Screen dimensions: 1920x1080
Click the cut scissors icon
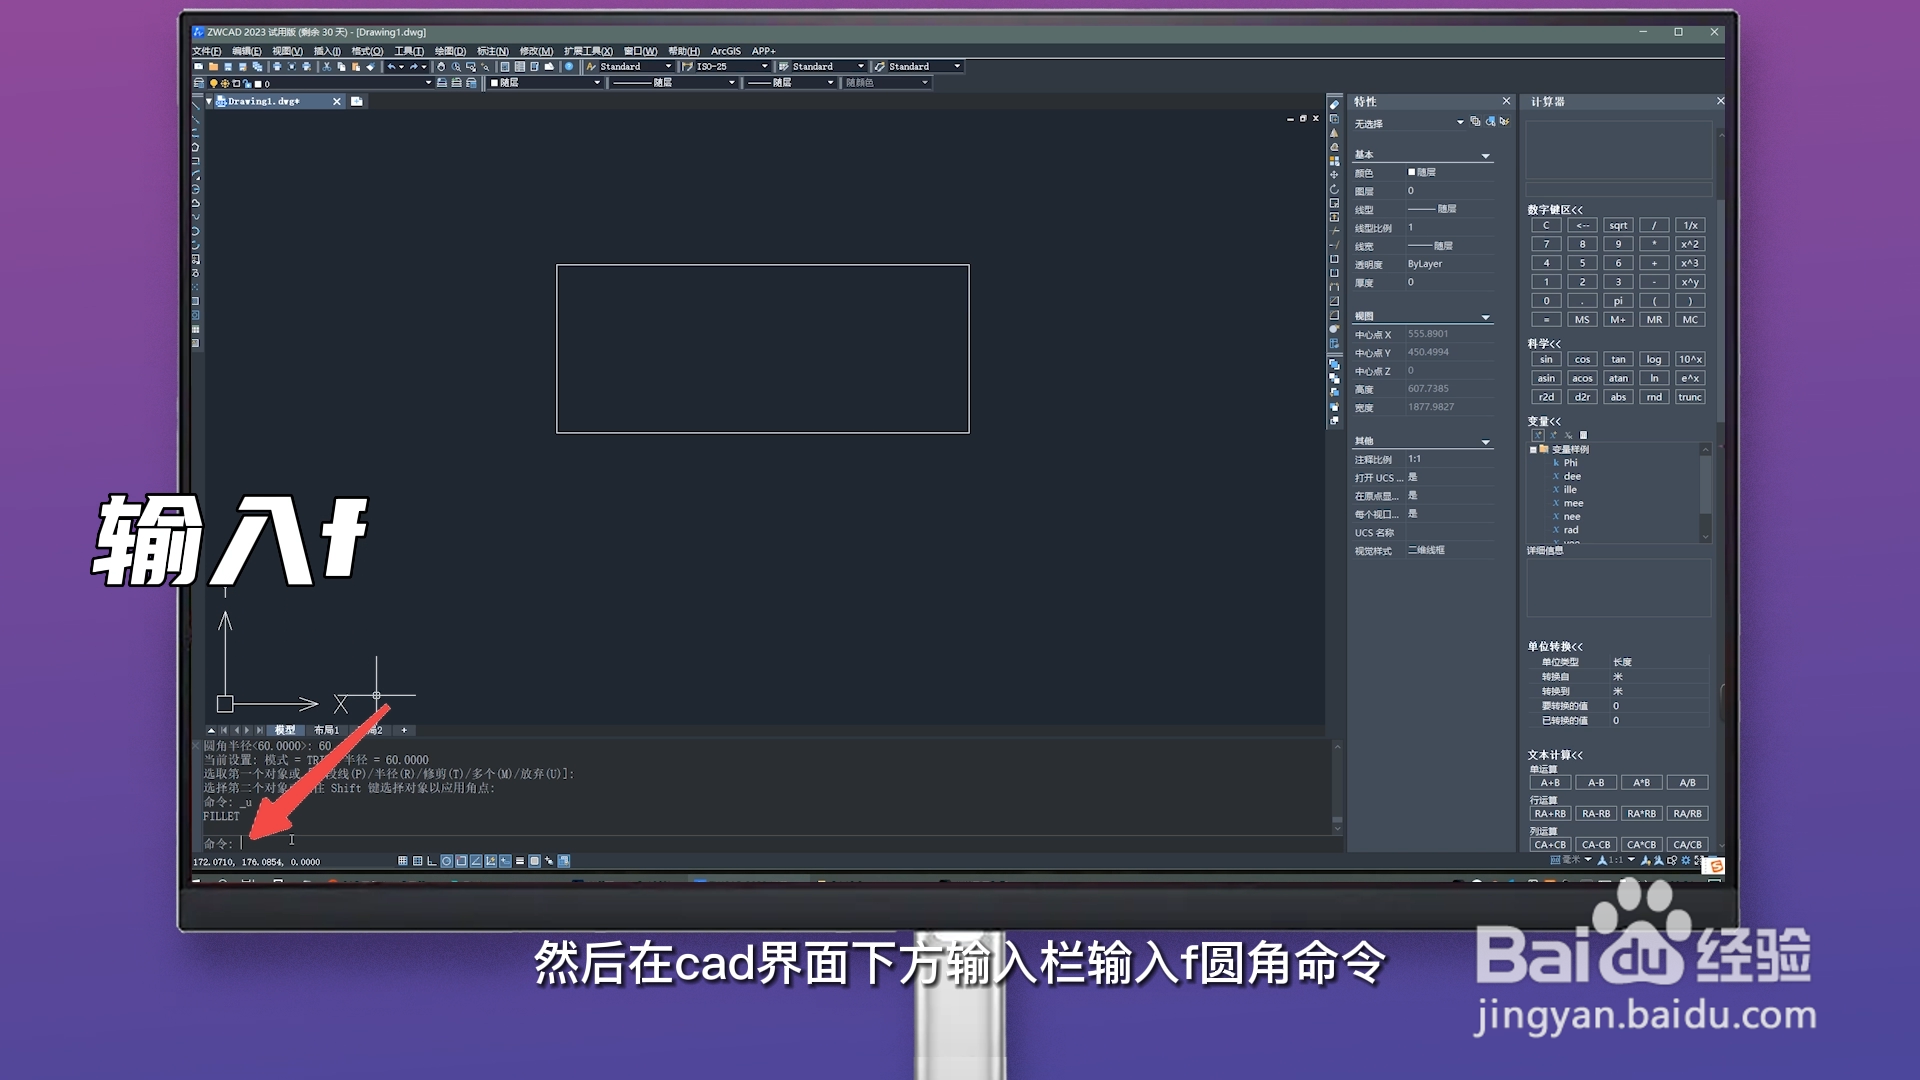click(327, 67)
